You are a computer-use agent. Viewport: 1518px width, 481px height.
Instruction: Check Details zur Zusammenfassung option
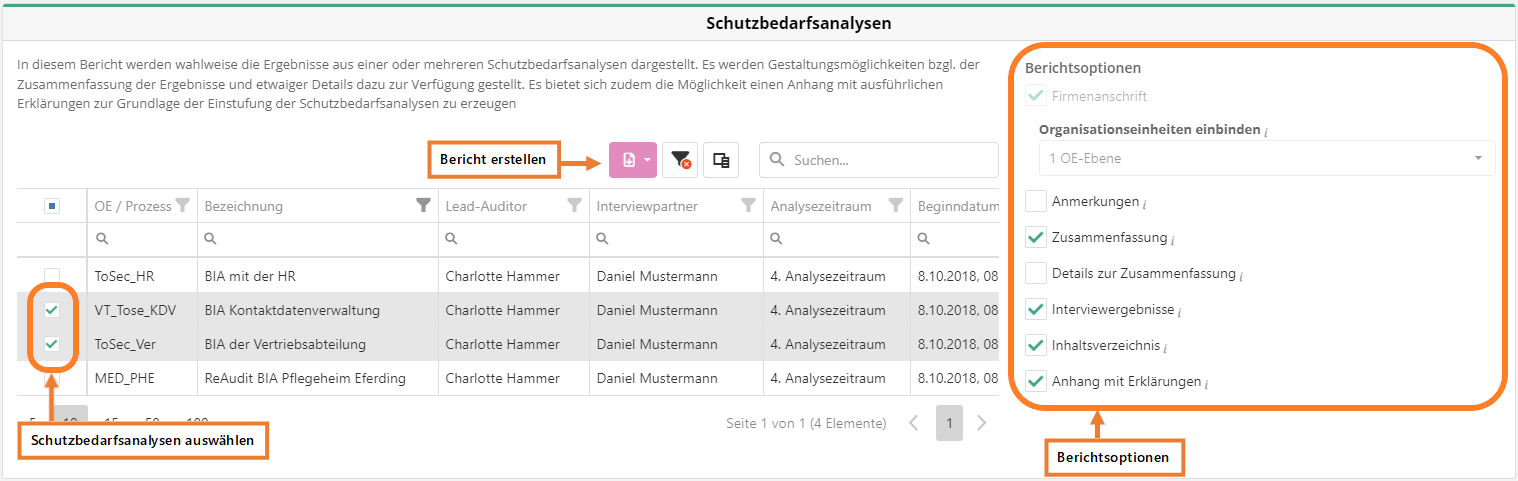1036,274
